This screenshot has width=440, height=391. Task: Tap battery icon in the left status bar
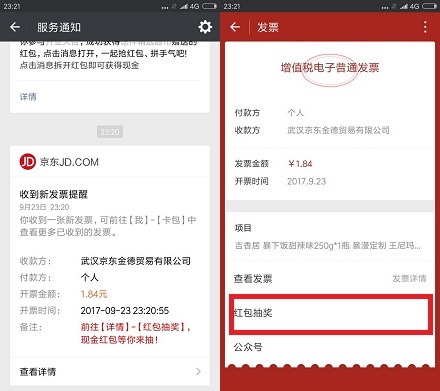210,6
